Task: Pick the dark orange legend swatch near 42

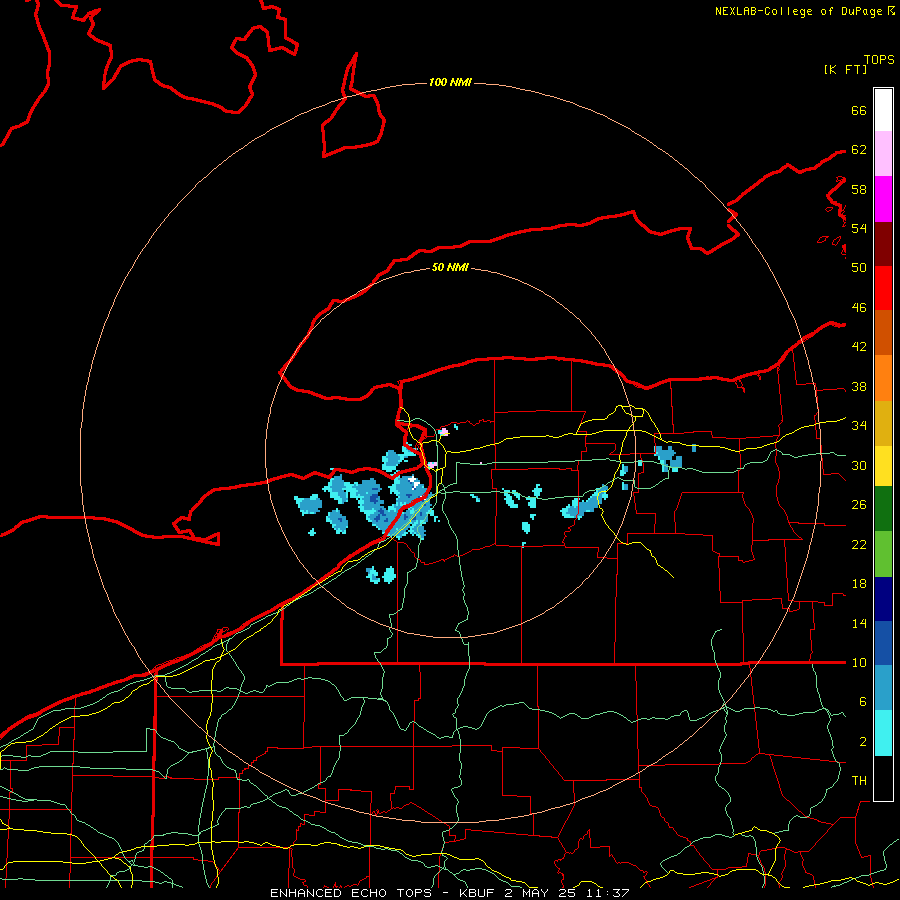Action: (x=883, y=333)
